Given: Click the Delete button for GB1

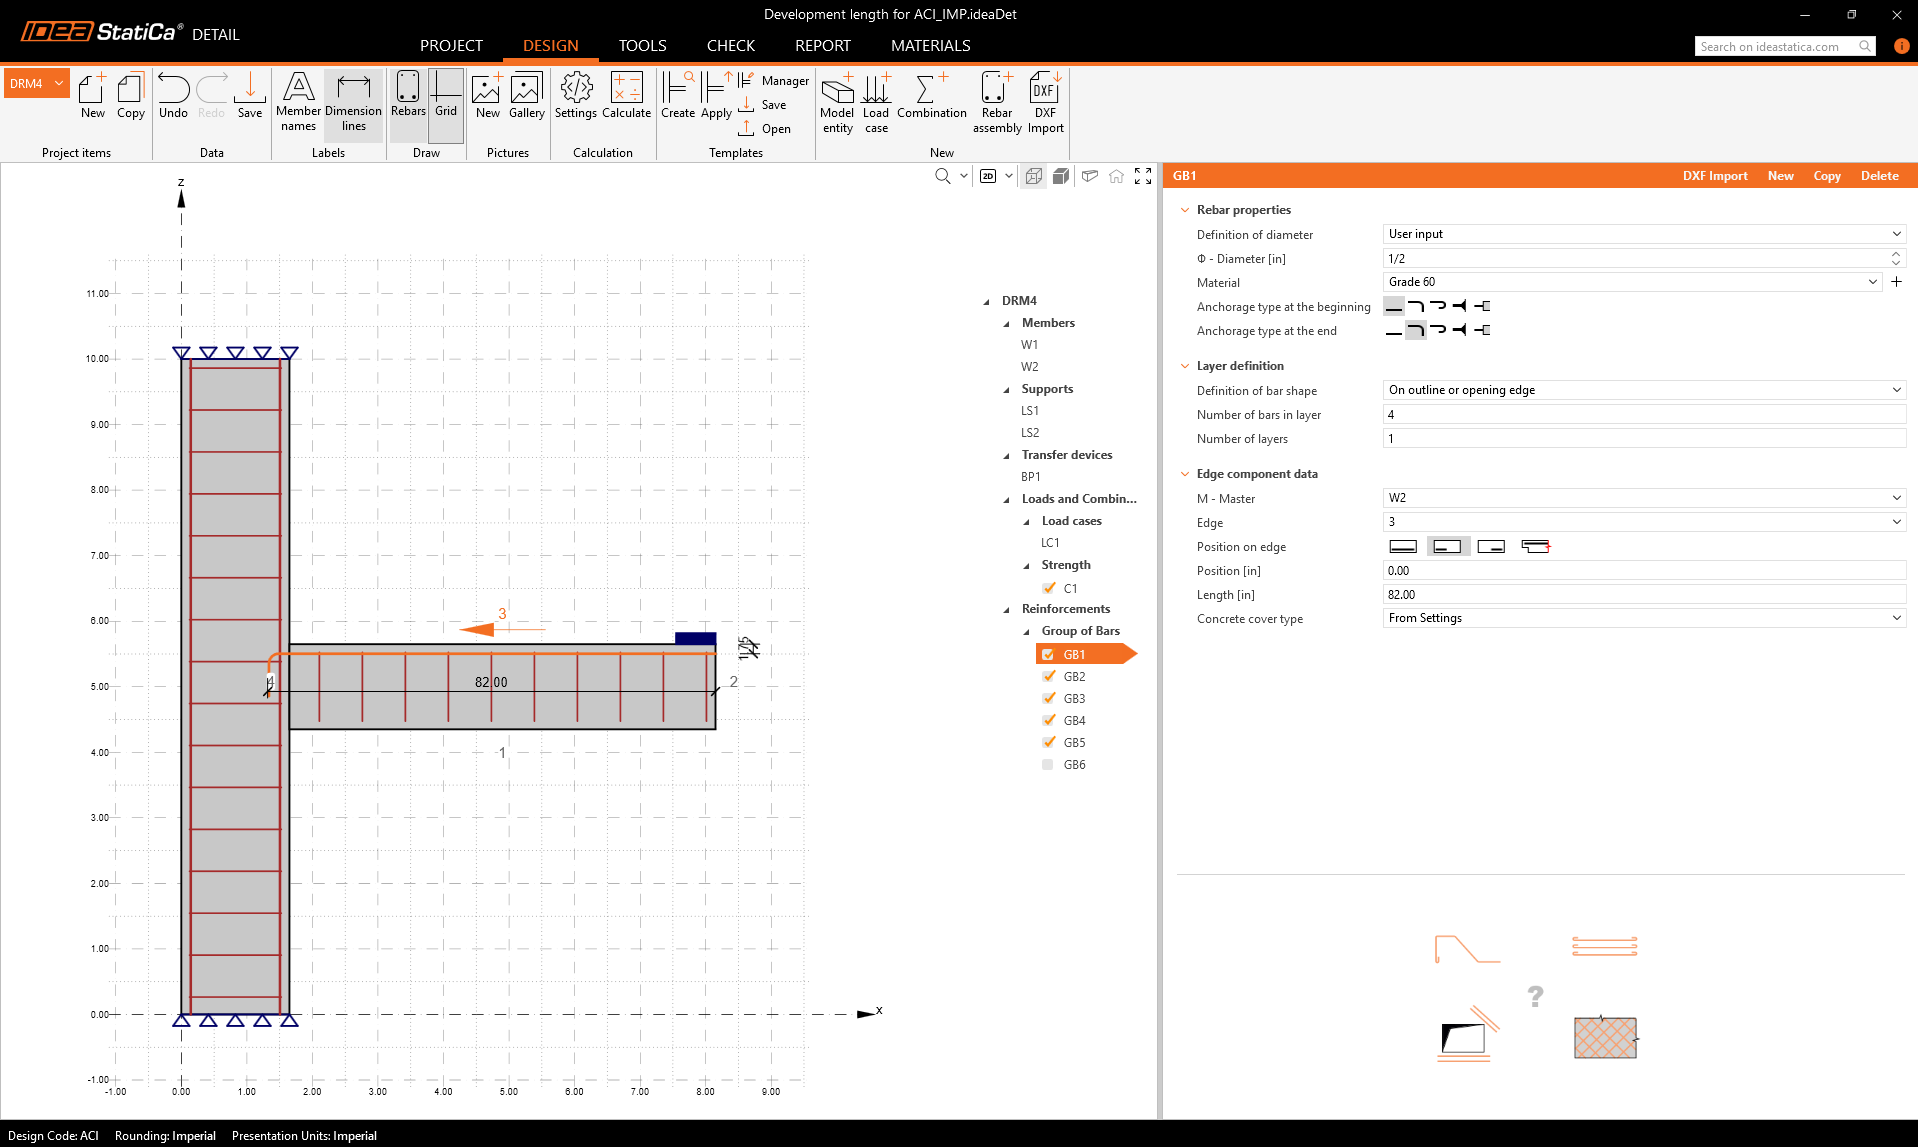Looking at the screenshot, I should (x=1879, y=176).
